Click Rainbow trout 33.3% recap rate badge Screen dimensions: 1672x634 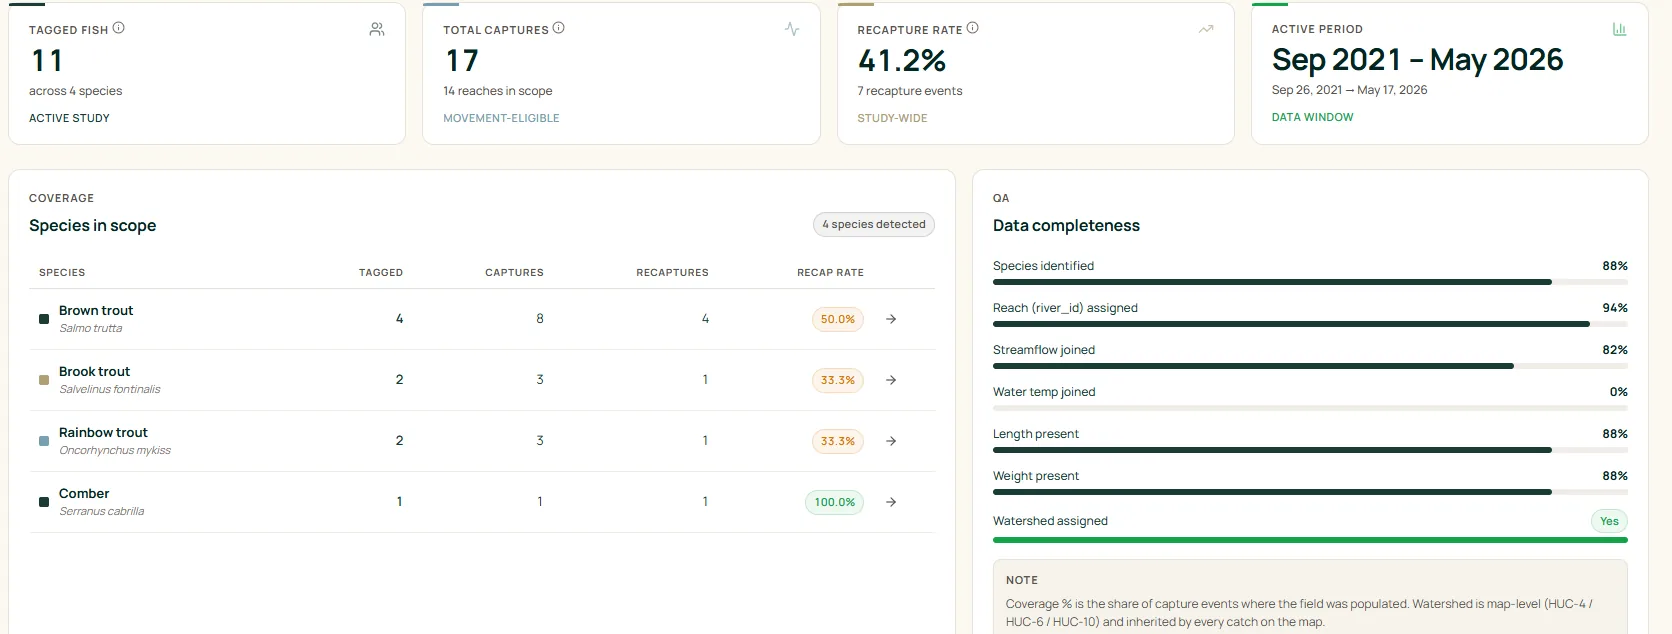[x=838, y=442]
